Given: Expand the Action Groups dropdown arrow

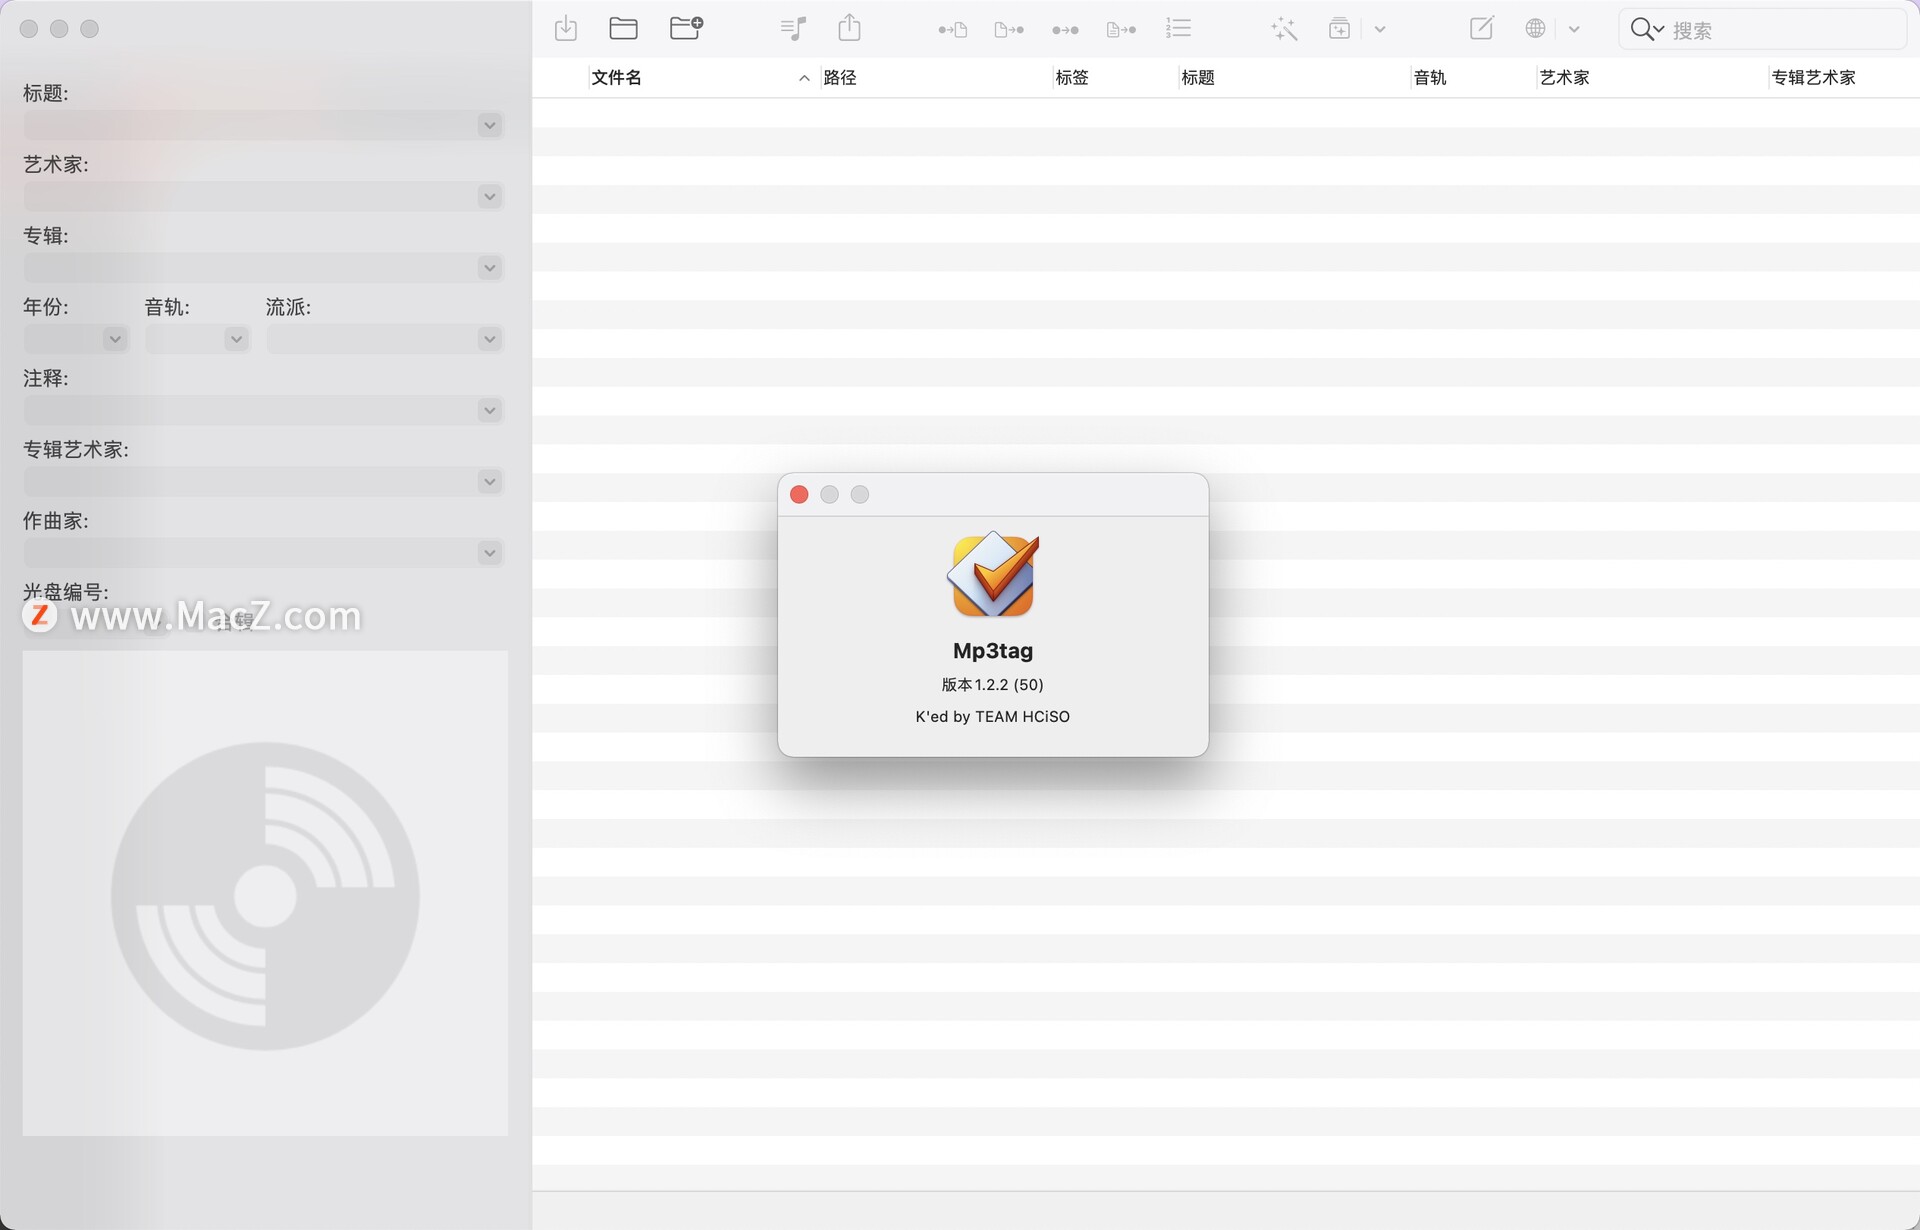Looking at the screenshot, I should (x=1380, y=29).
